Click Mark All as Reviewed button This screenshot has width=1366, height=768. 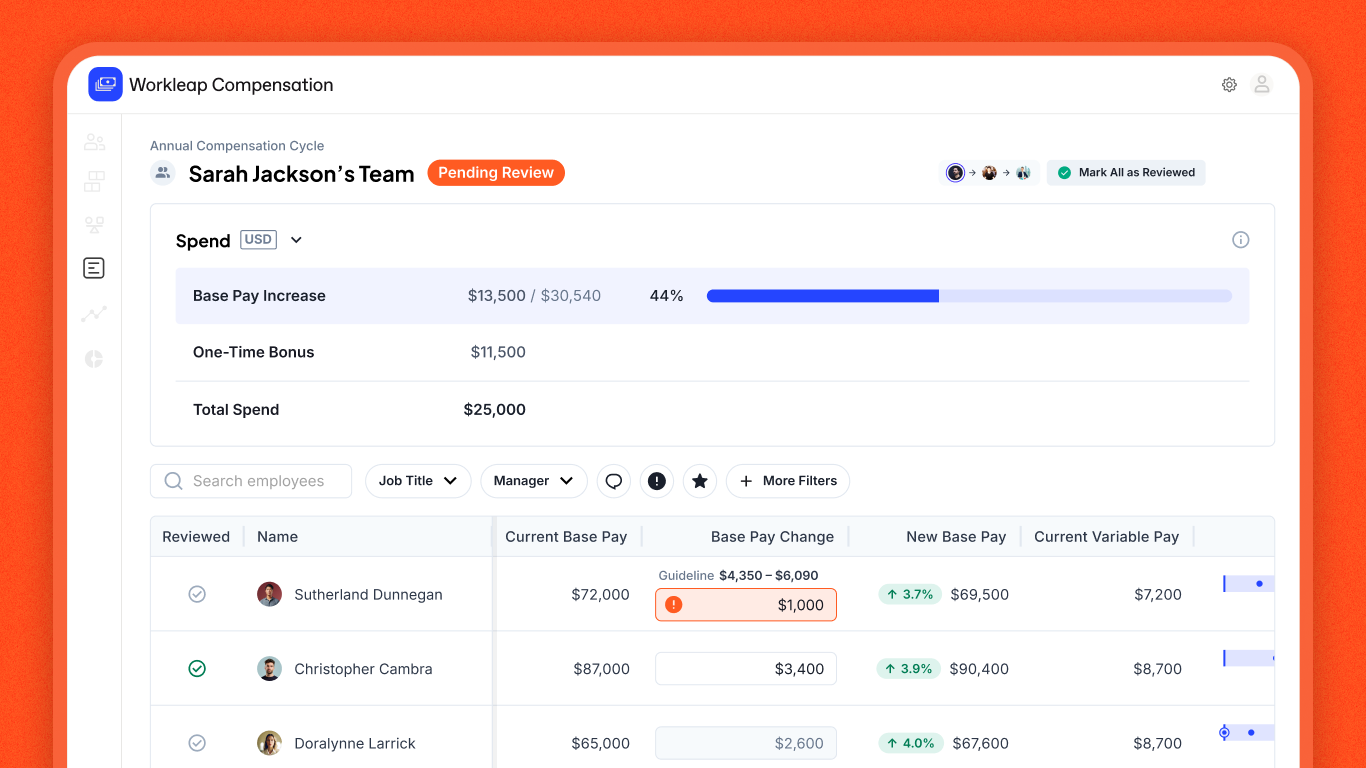click(x=1126, y=173)
